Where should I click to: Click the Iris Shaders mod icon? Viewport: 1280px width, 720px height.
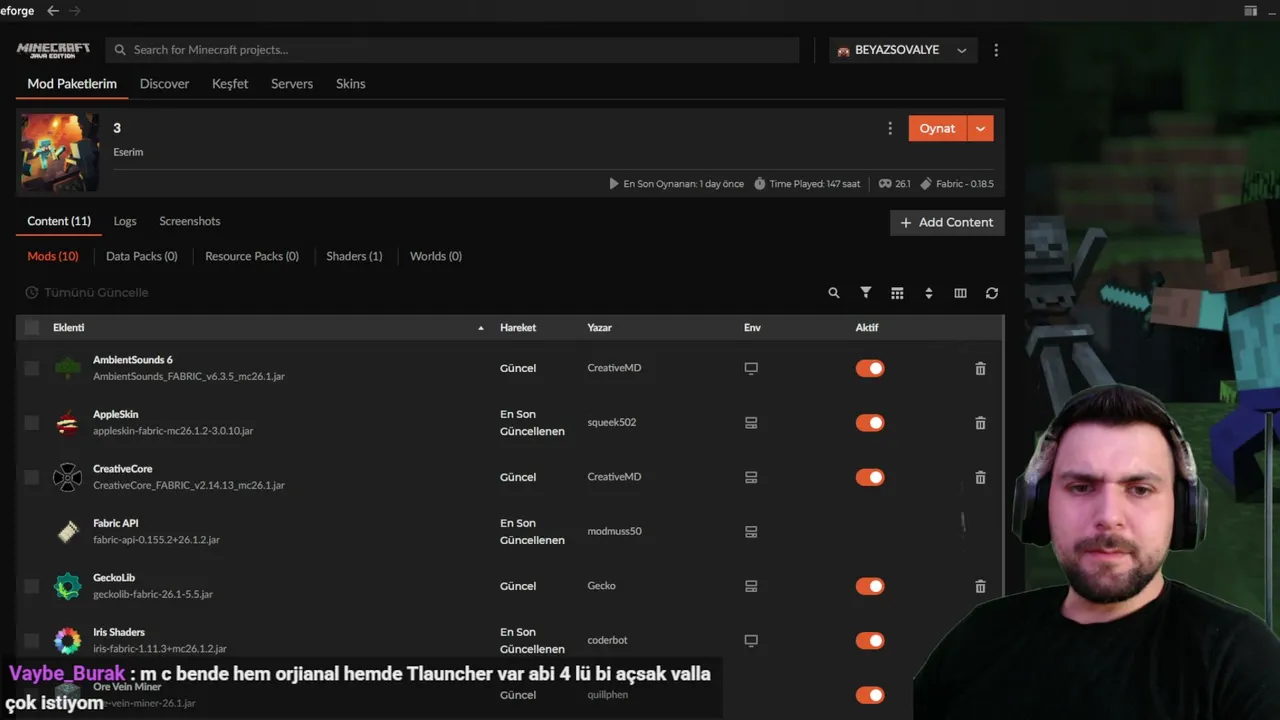(67, 641)
